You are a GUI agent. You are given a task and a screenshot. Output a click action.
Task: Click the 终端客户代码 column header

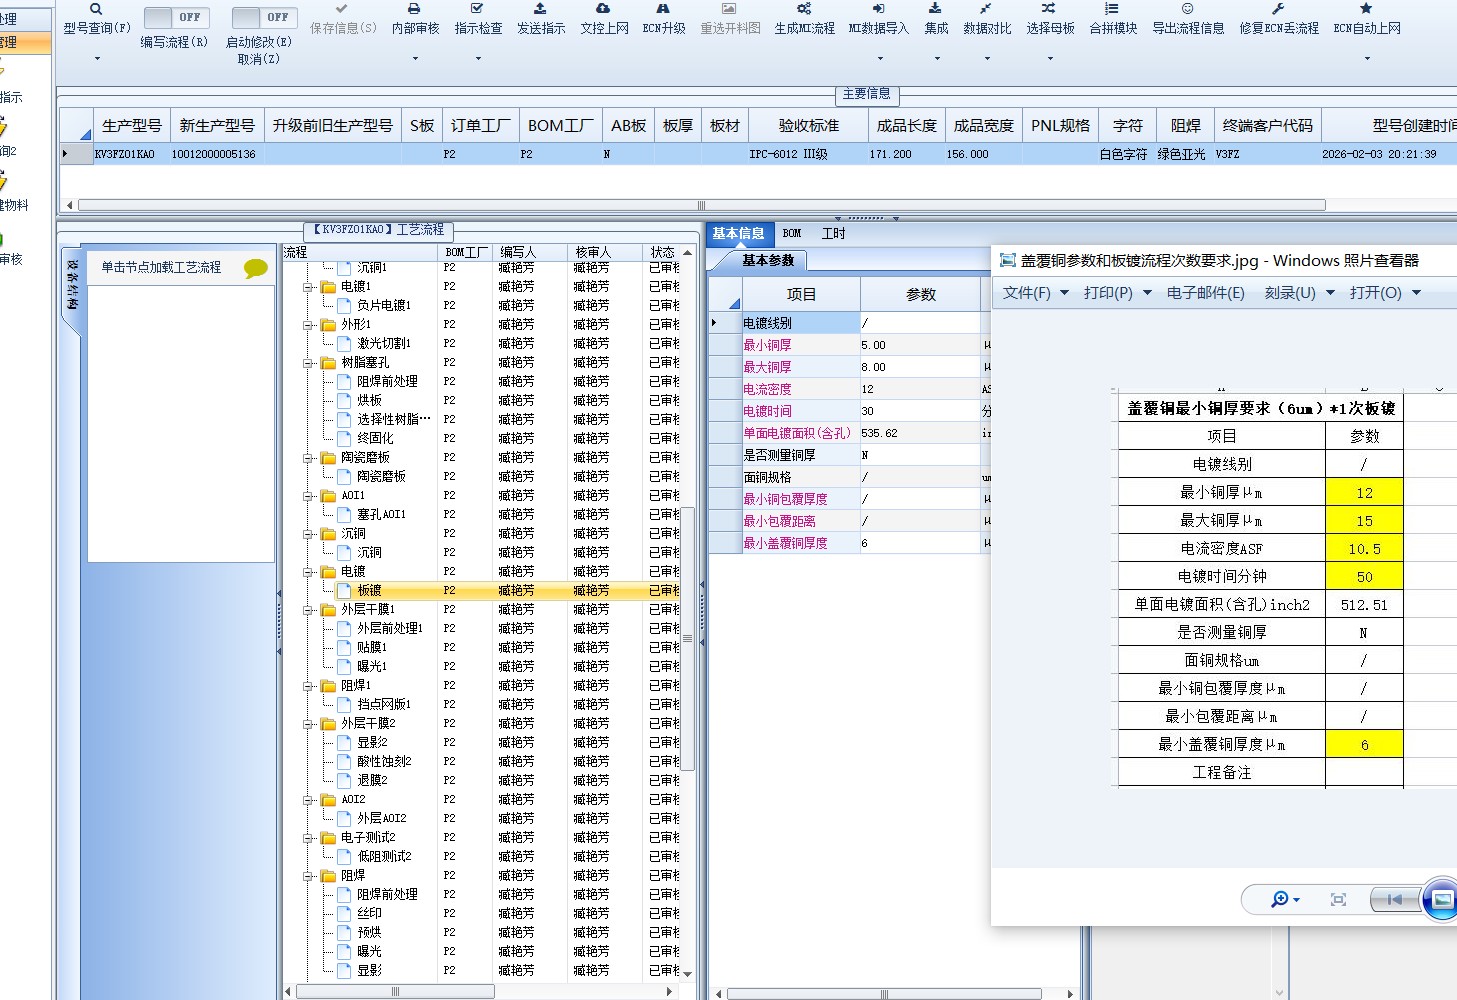click(1268, 126)
